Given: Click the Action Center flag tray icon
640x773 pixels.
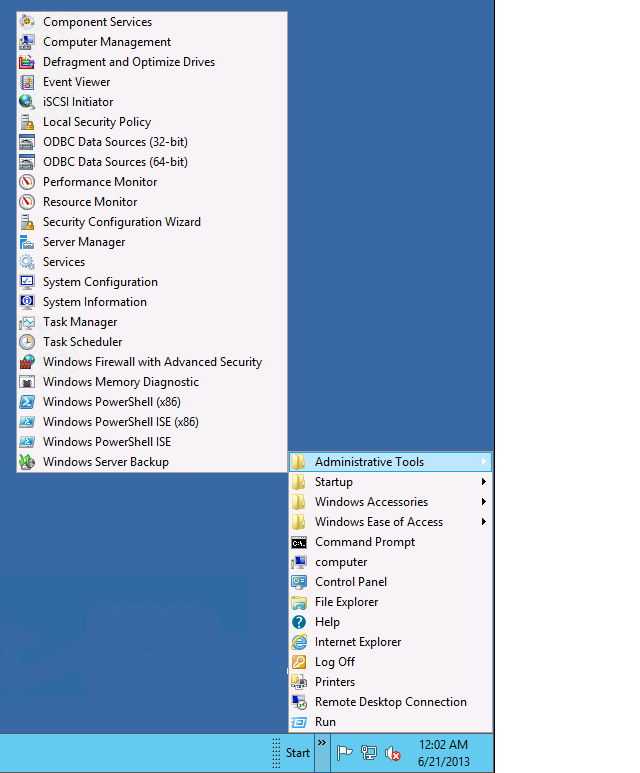Looking at the screenshot, I should pos(344,753).
